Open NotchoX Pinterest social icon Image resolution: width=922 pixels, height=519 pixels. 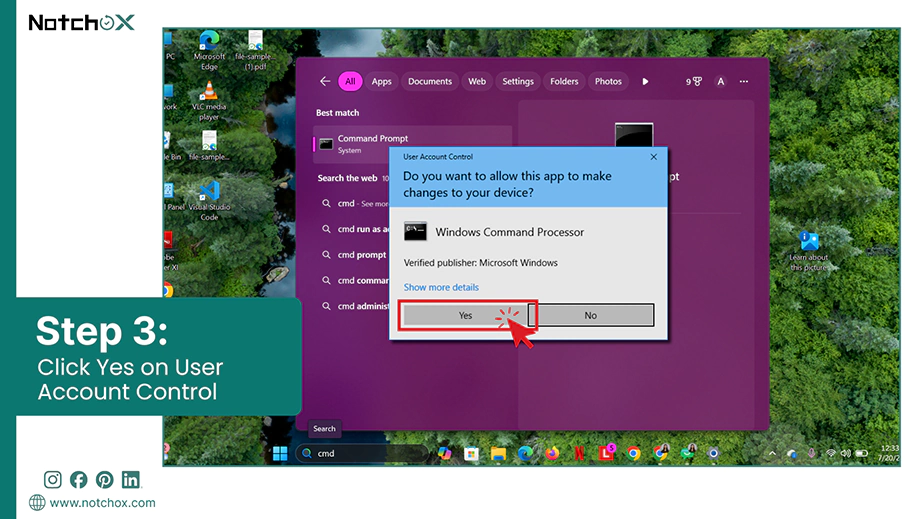(x=105, y=480)
